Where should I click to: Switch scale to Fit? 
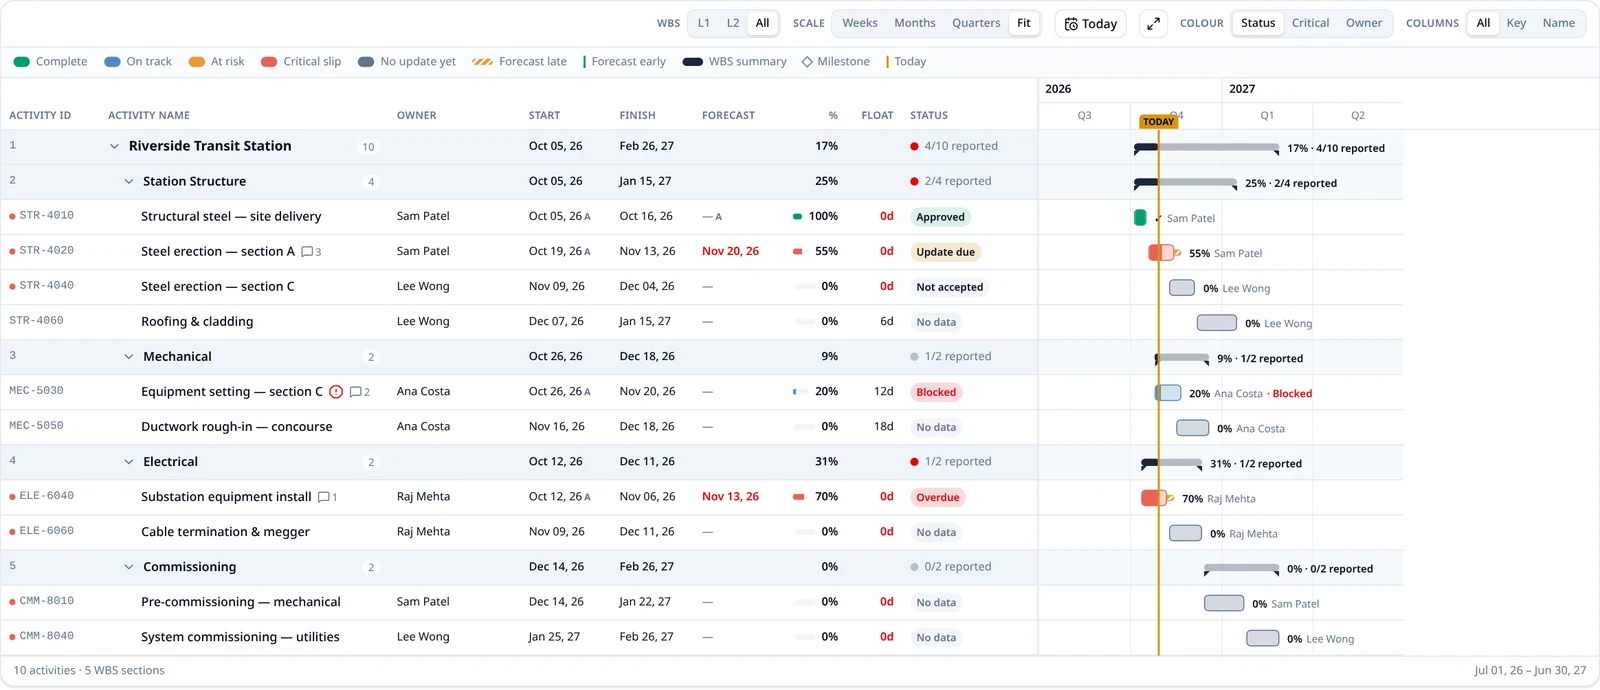tap(1024, 23)
